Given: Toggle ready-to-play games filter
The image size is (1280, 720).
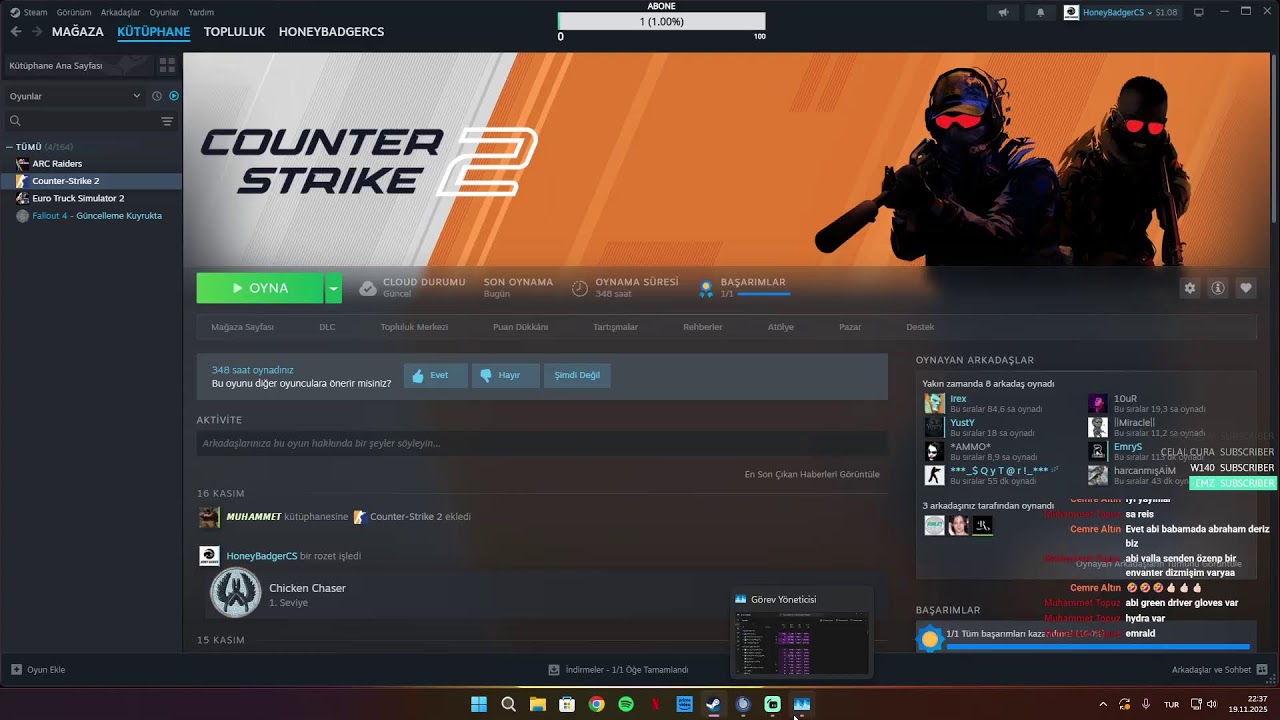Looking at the screenshot, I should pos(174,96).
